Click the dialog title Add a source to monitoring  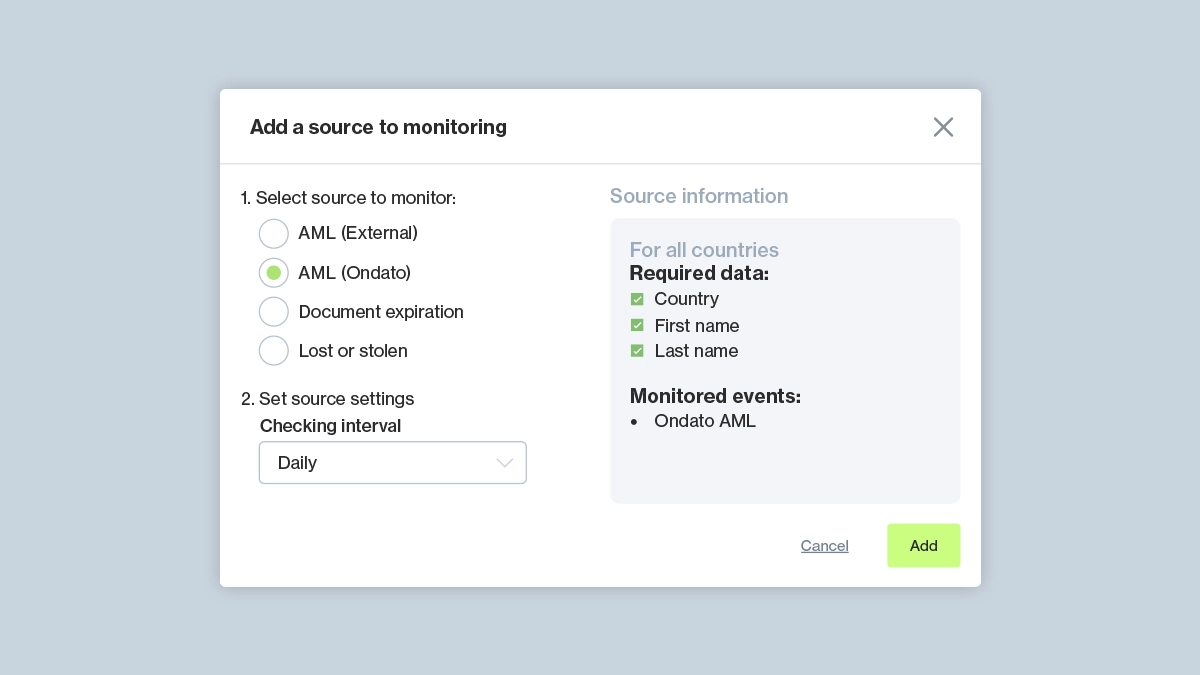tap(378, 127)
